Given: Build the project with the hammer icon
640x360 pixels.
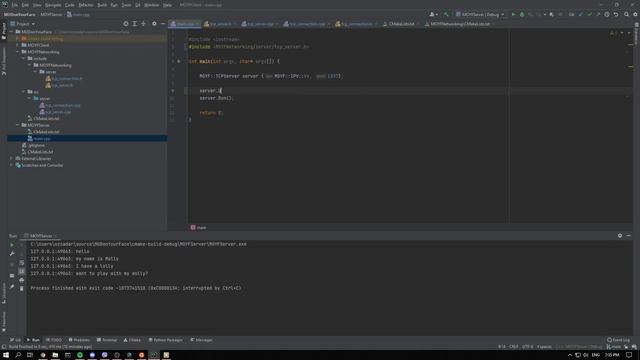Looking at the screenshot, I should [x=446, y=14].
